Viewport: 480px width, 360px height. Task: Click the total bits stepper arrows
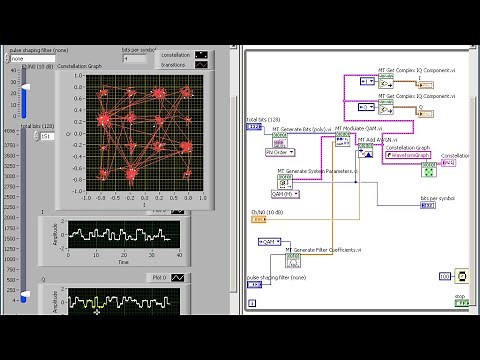click(37, 136)
